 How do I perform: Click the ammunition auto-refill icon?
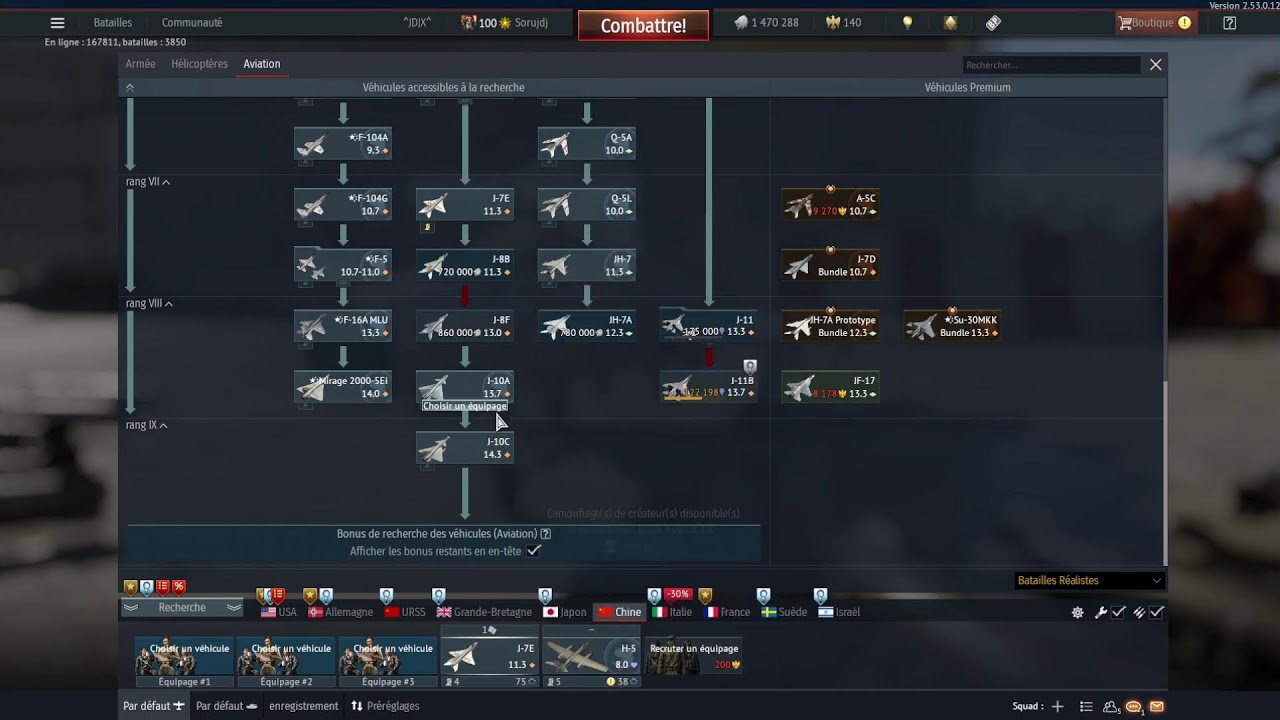pos(1139,612)
